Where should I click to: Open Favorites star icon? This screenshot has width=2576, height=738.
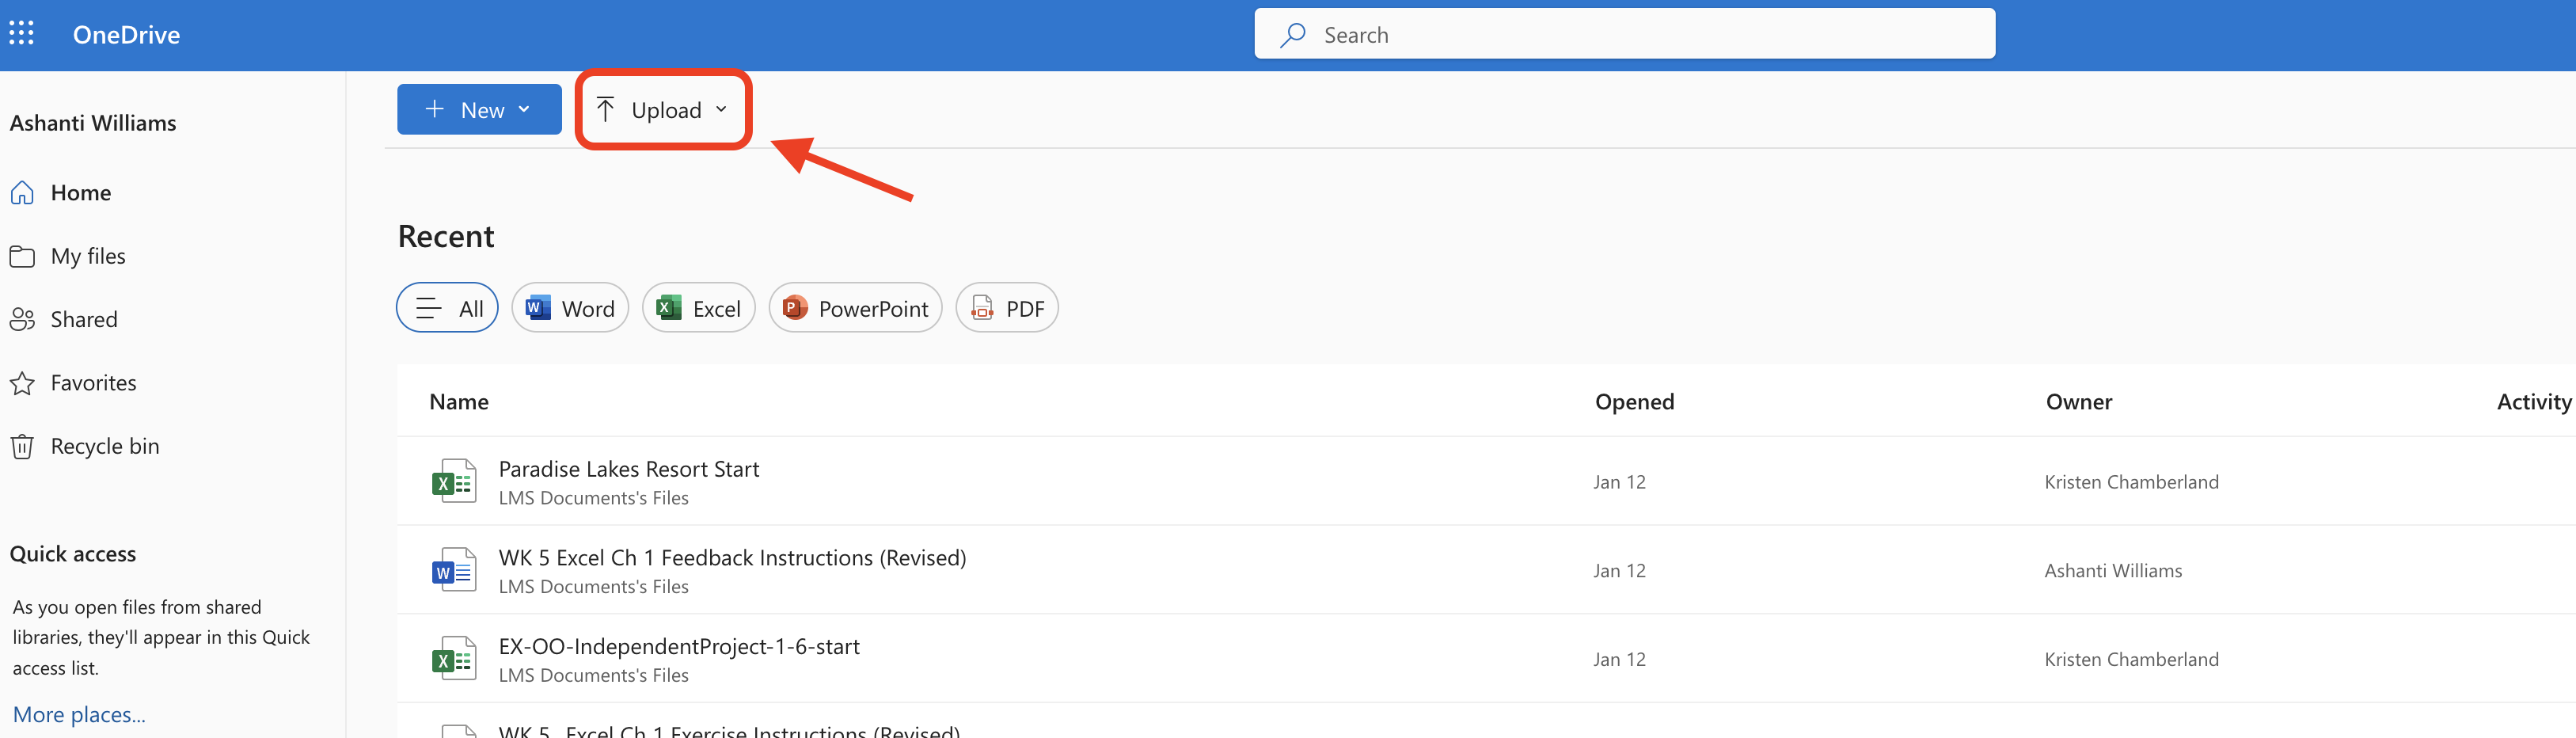[22, 383]
